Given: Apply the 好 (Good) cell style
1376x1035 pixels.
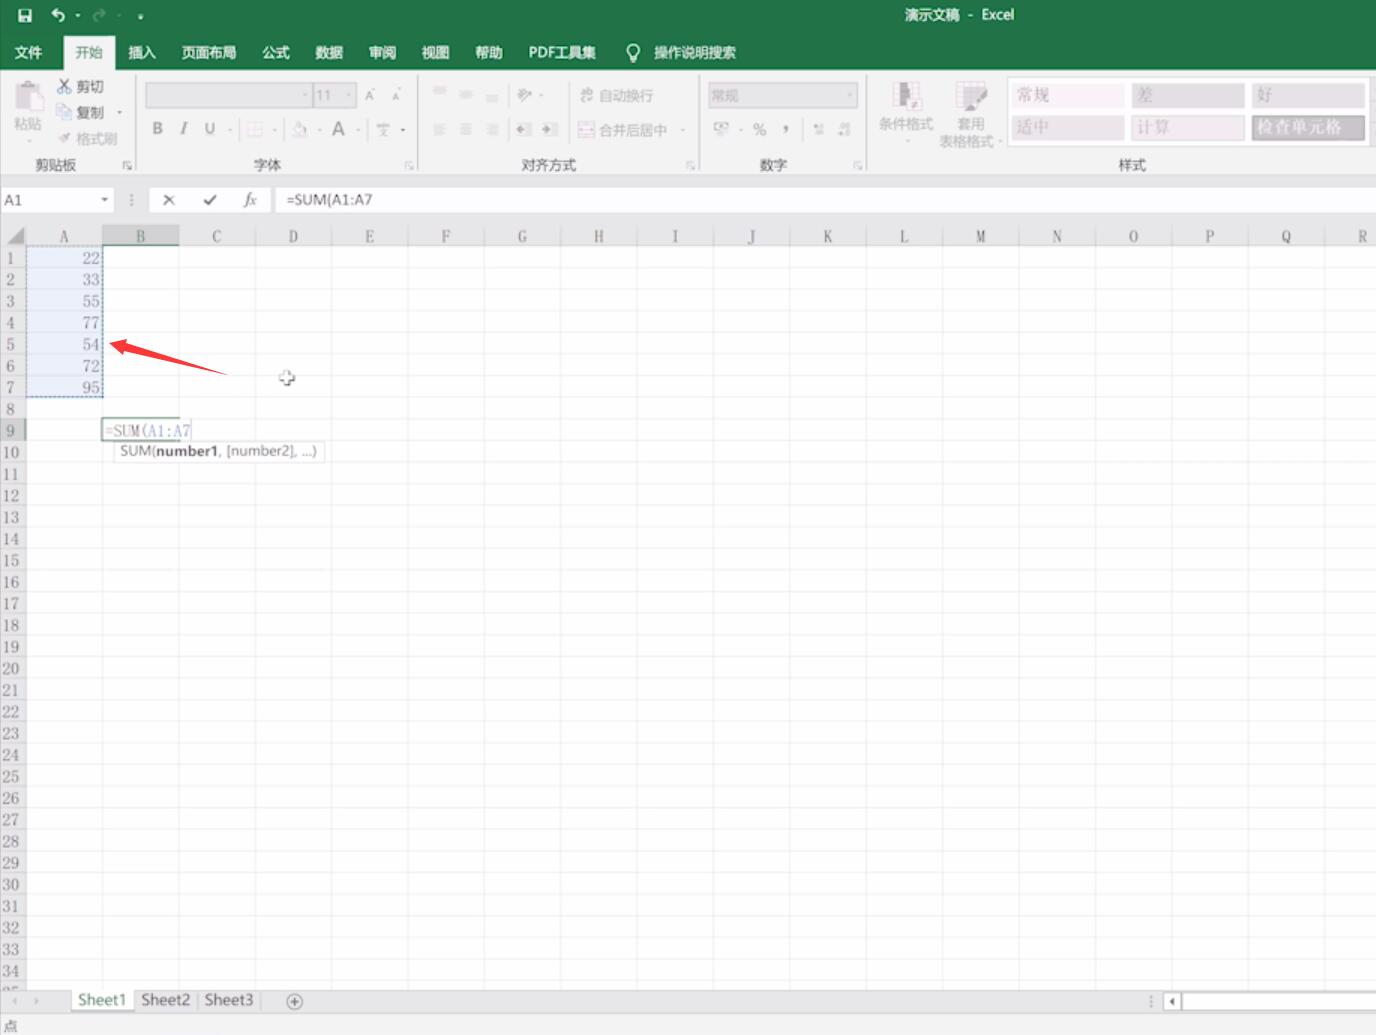Looking at the screenshot, I should (x=1308, y=95).
